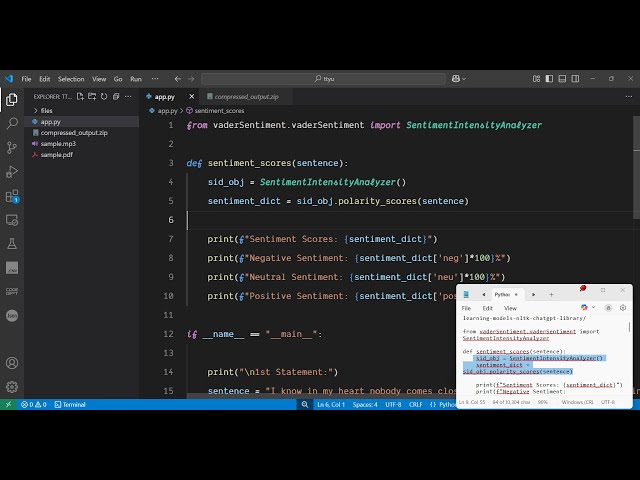Expand the files folder
The width and height of the screenshot is (640, 480).
[x=82, y=111]
